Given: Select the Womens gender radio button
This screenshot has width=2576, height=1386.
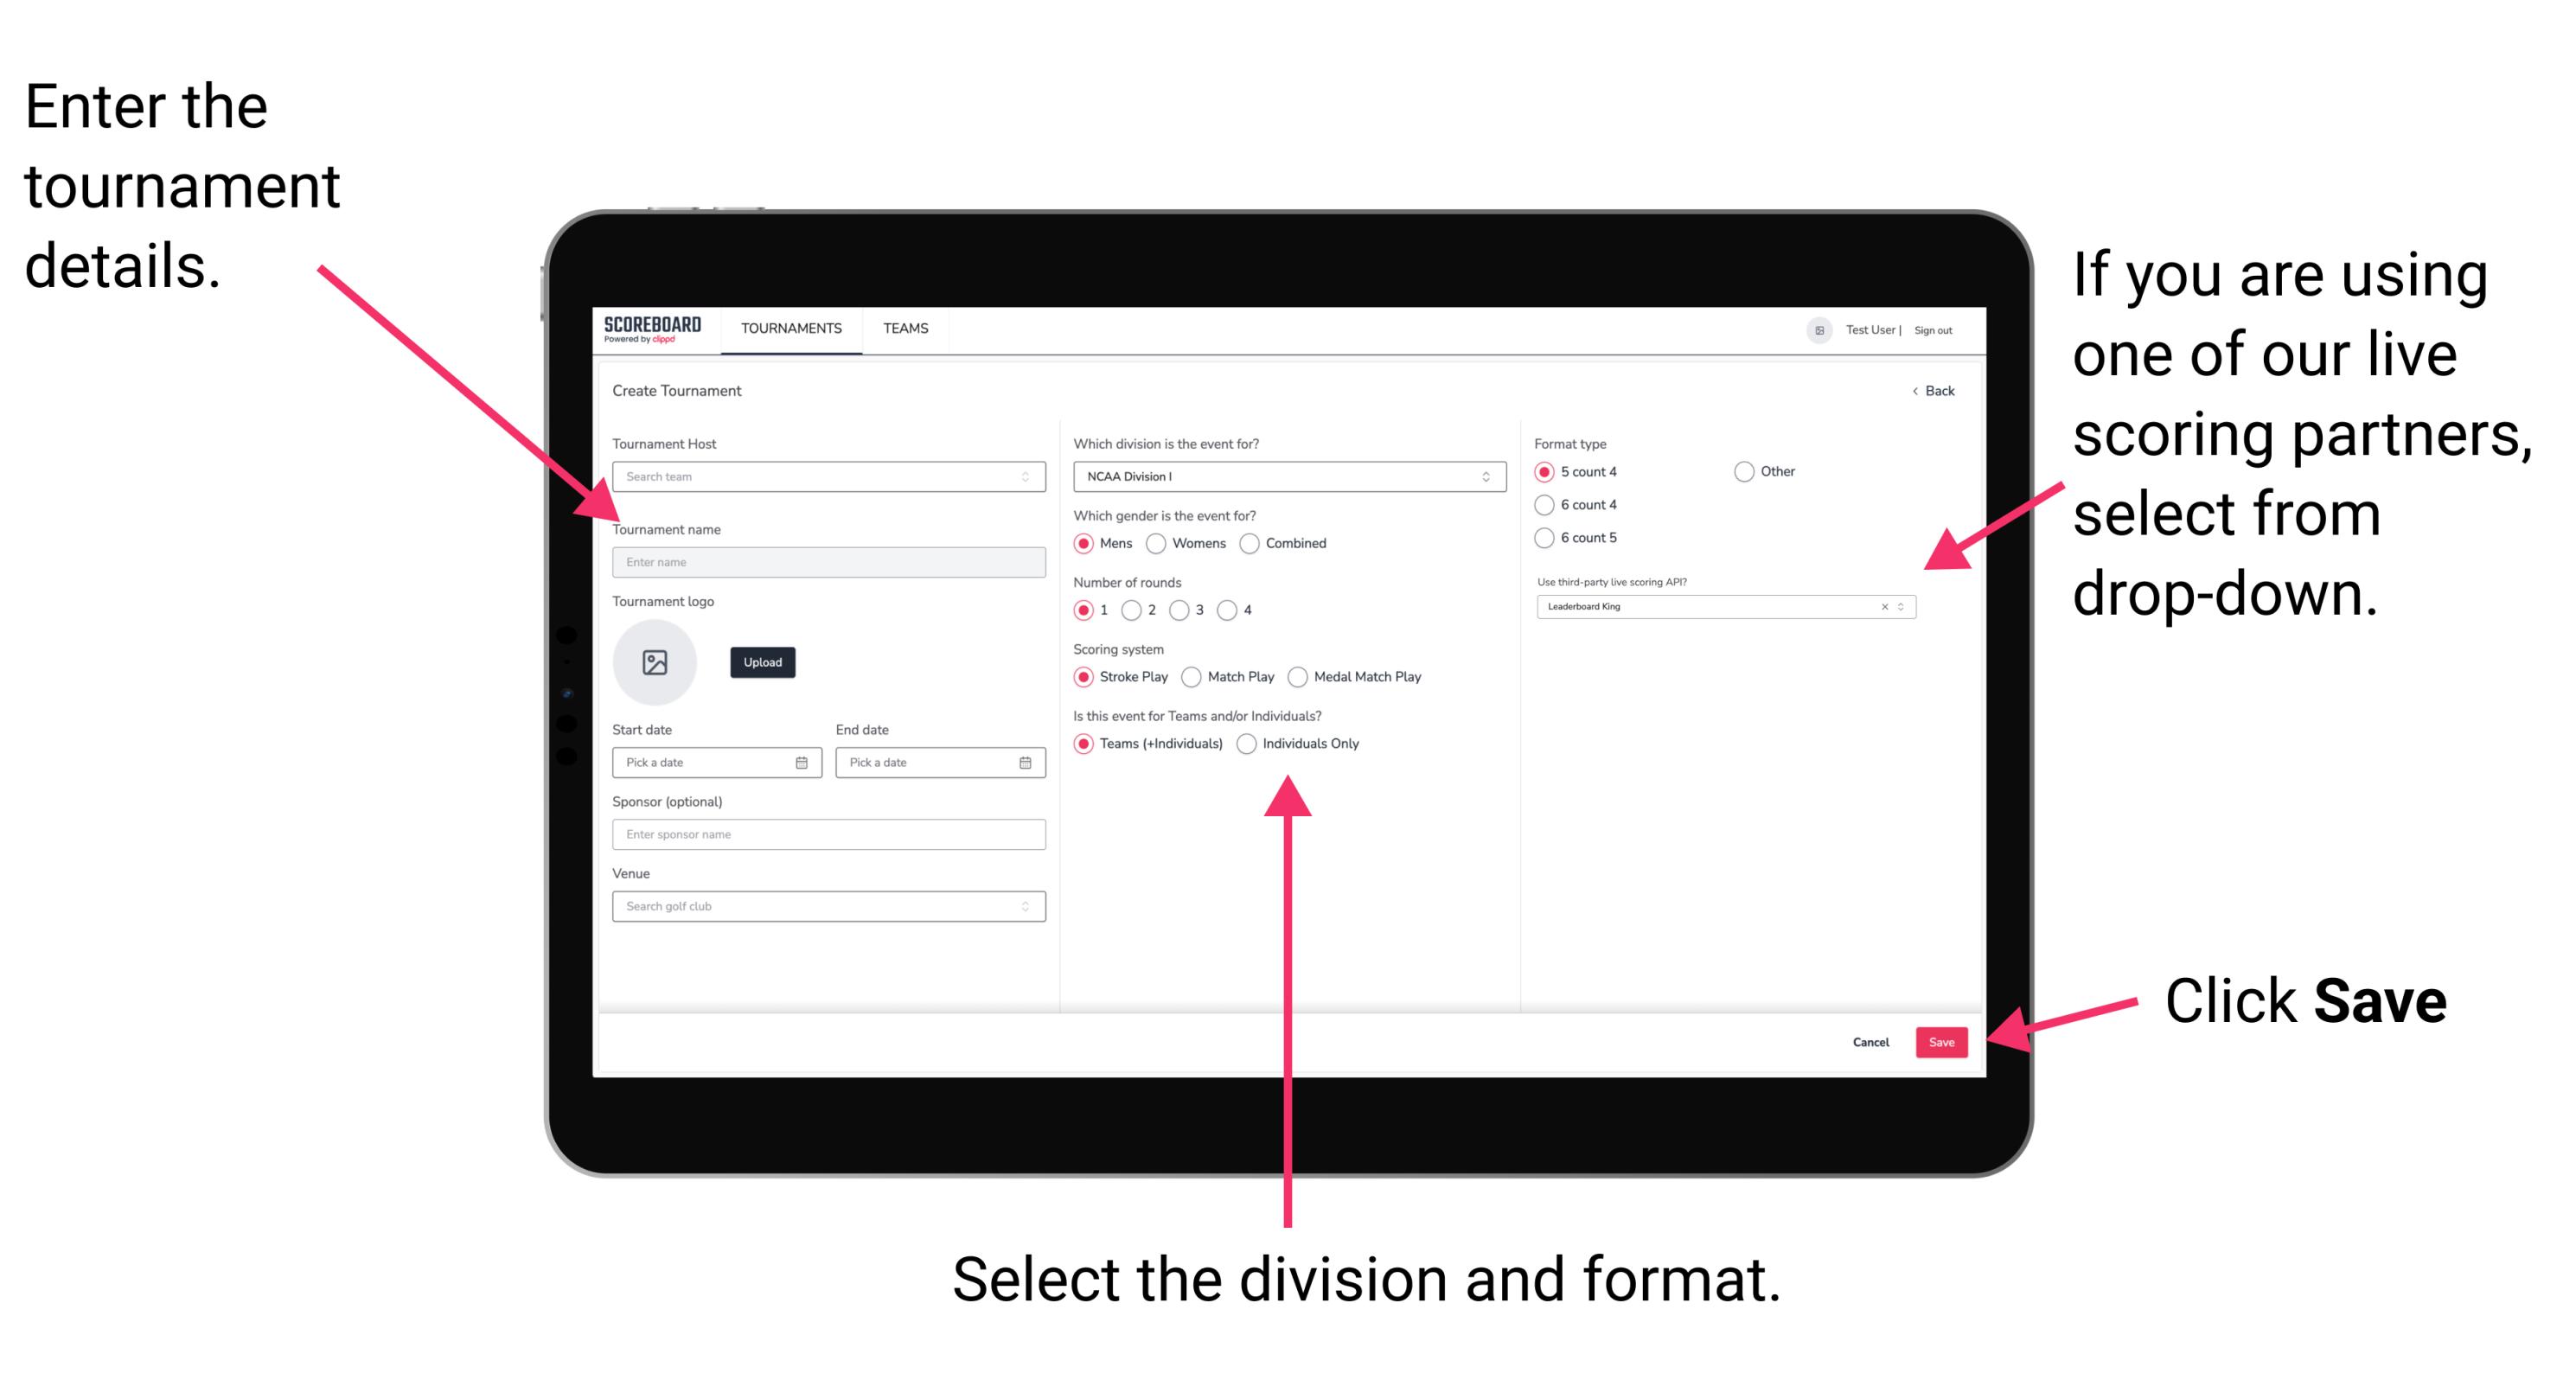Looking at the screenshot, I should pyautogui.click(x=1157, y=543).
